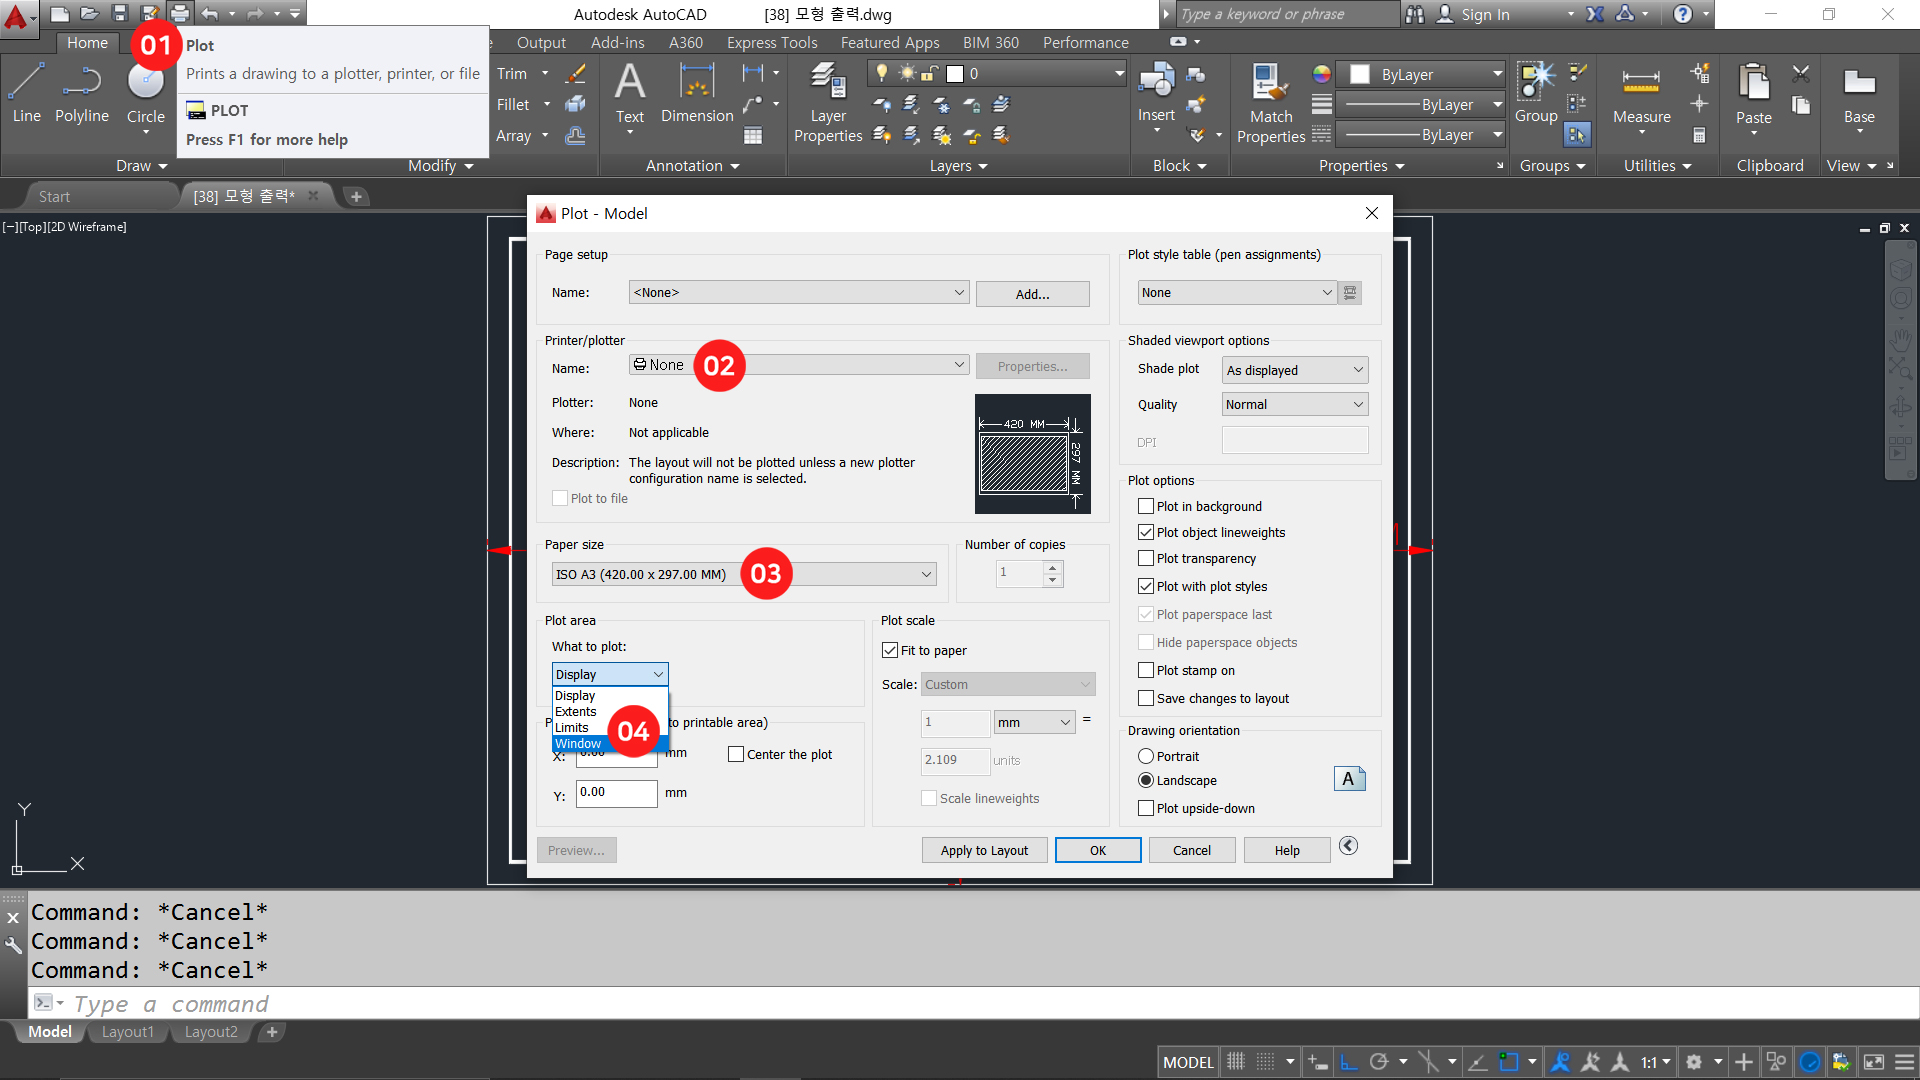Viewport: 1920px width, 1080px height.
Task: Open scale unit mm dropdown
Action: coord(1034,723)
